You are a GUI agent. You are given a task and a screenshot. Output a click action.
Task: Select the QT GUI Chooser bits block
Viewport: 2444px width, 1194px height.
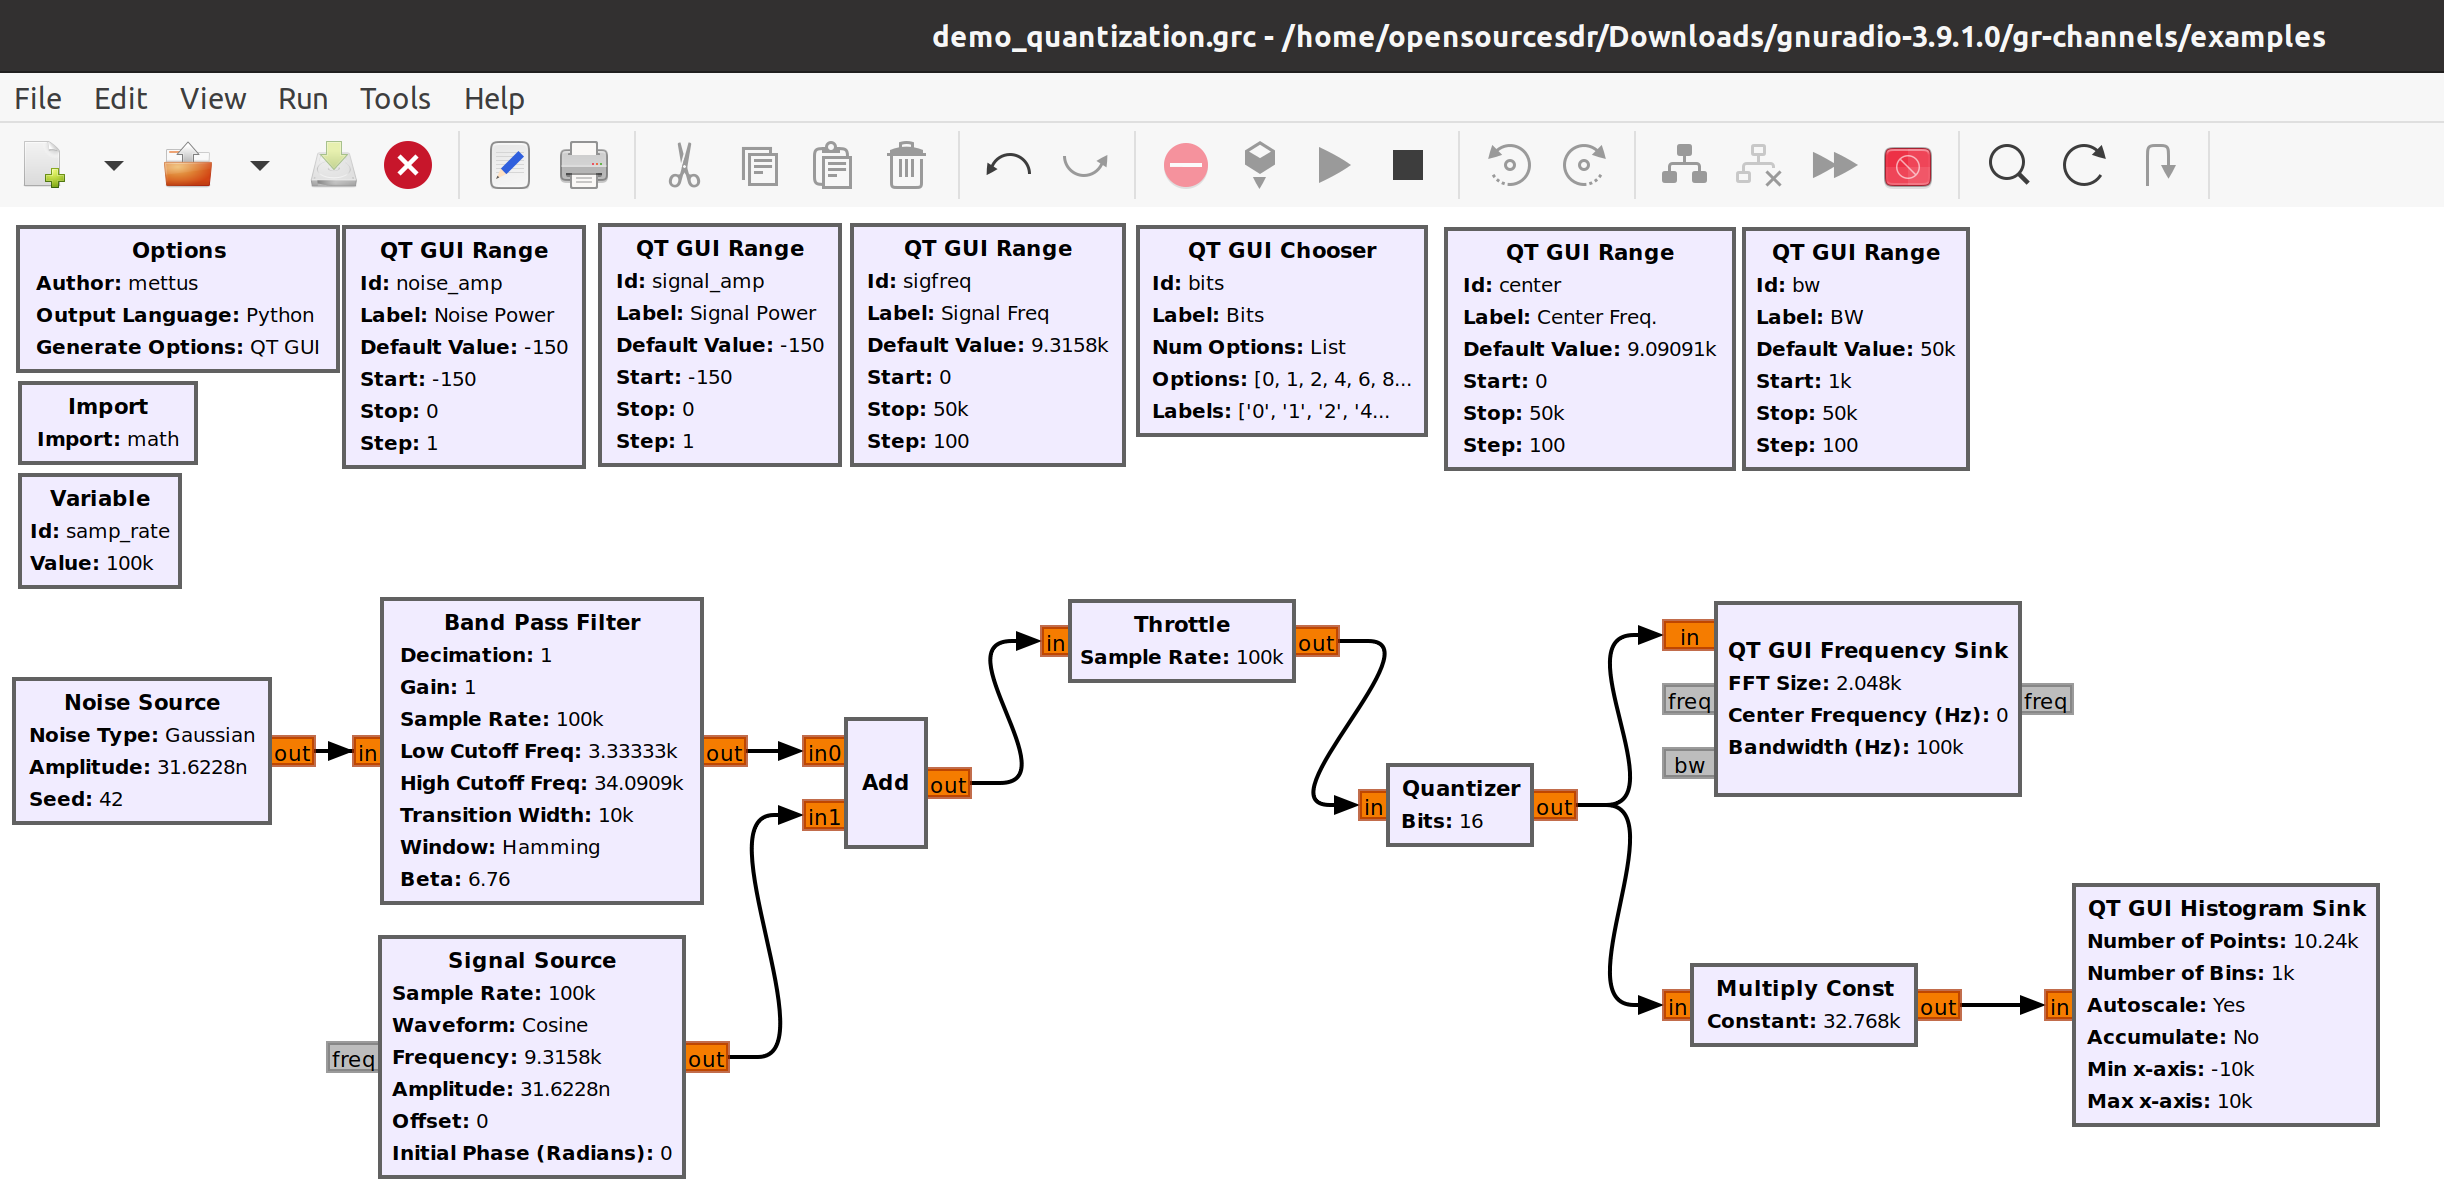point(1281,330)
